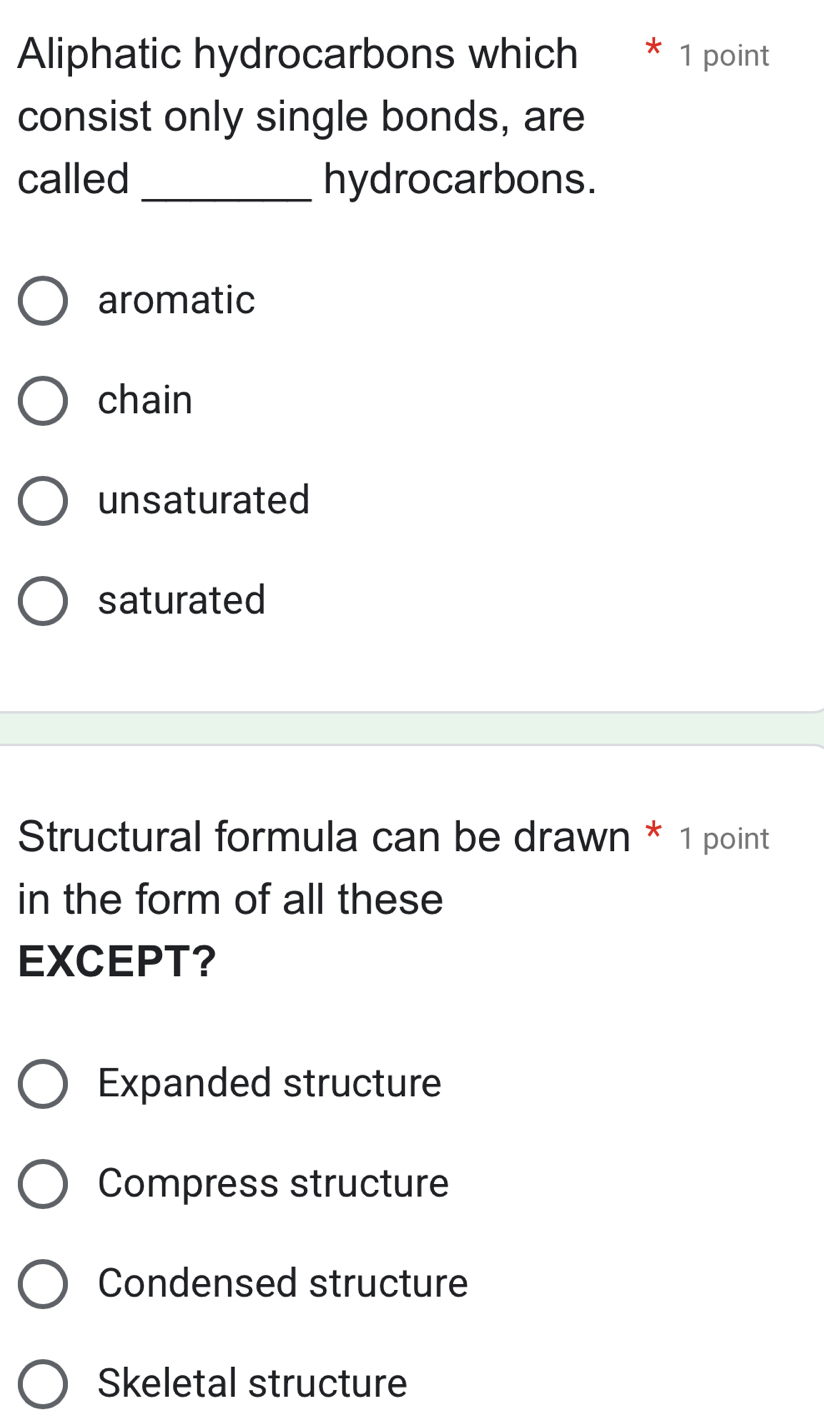Select the 'chain' radio button
Viewport: 824px width, 1425px height.
(x=43, y=401)
